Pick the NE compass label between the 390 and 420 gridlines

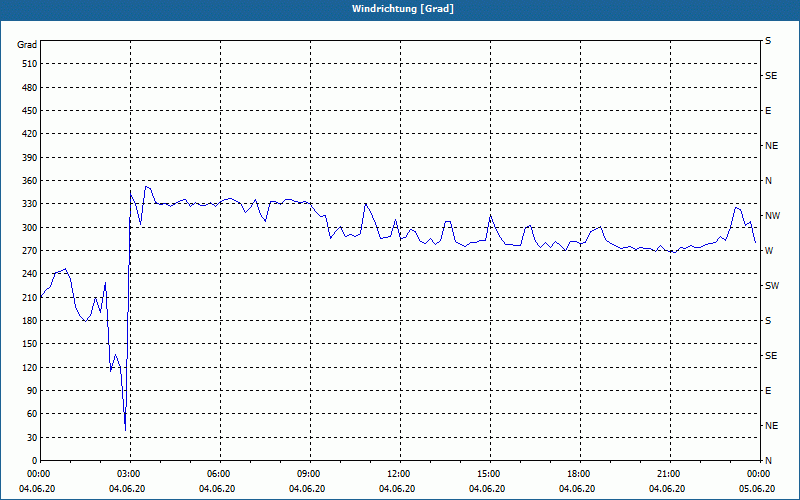[771, 146]
